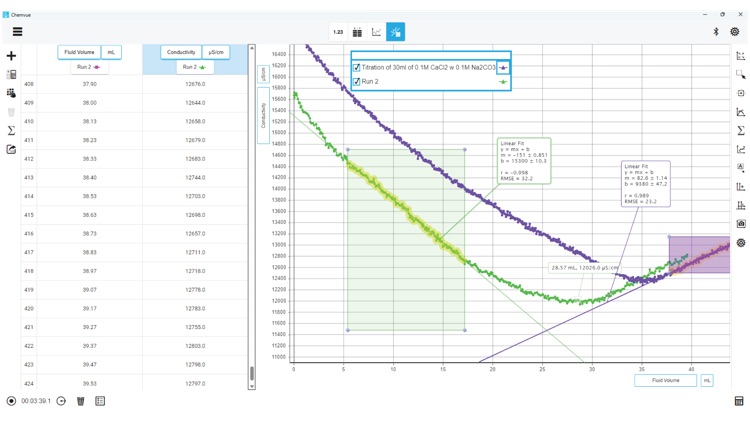This screenshot has height=422, width=750.
Task: Select row number 424
Action: (29, 383)
